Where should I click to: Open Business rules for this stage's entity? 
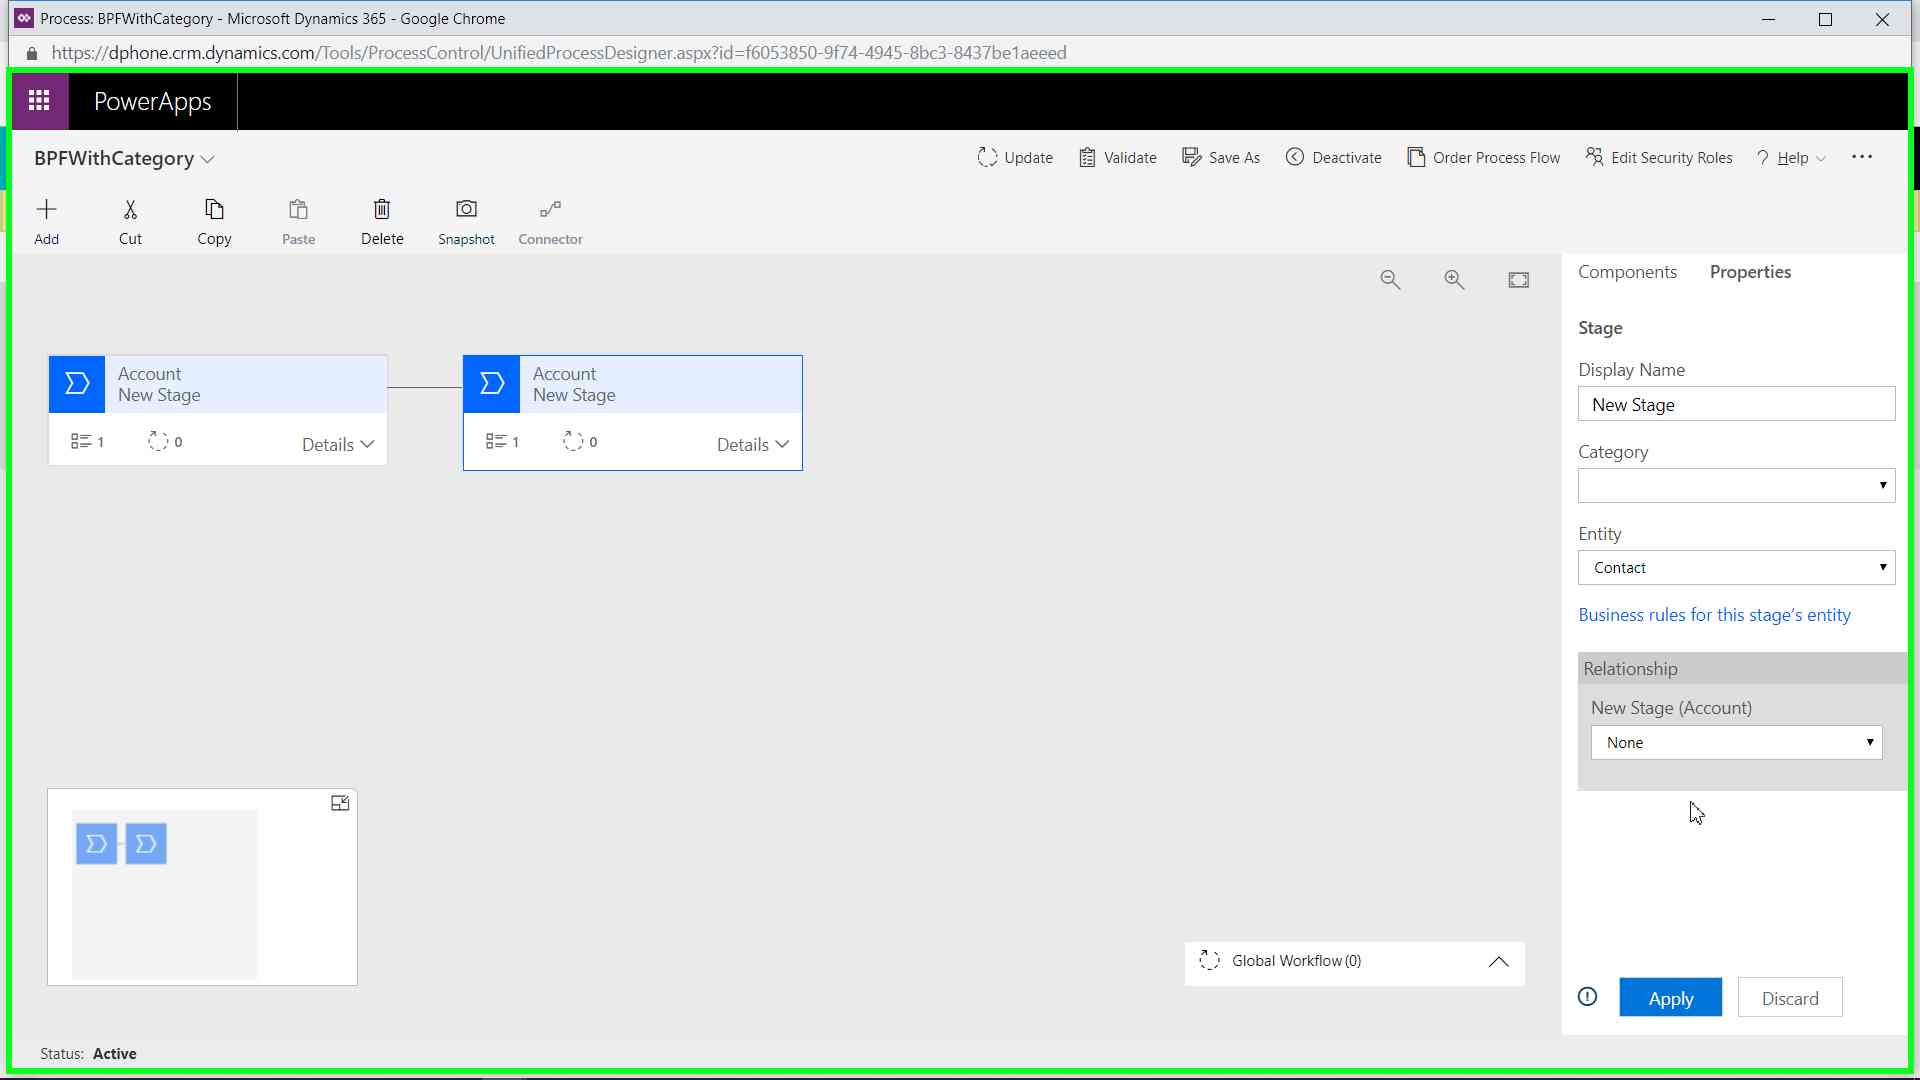coord(1714,615)
